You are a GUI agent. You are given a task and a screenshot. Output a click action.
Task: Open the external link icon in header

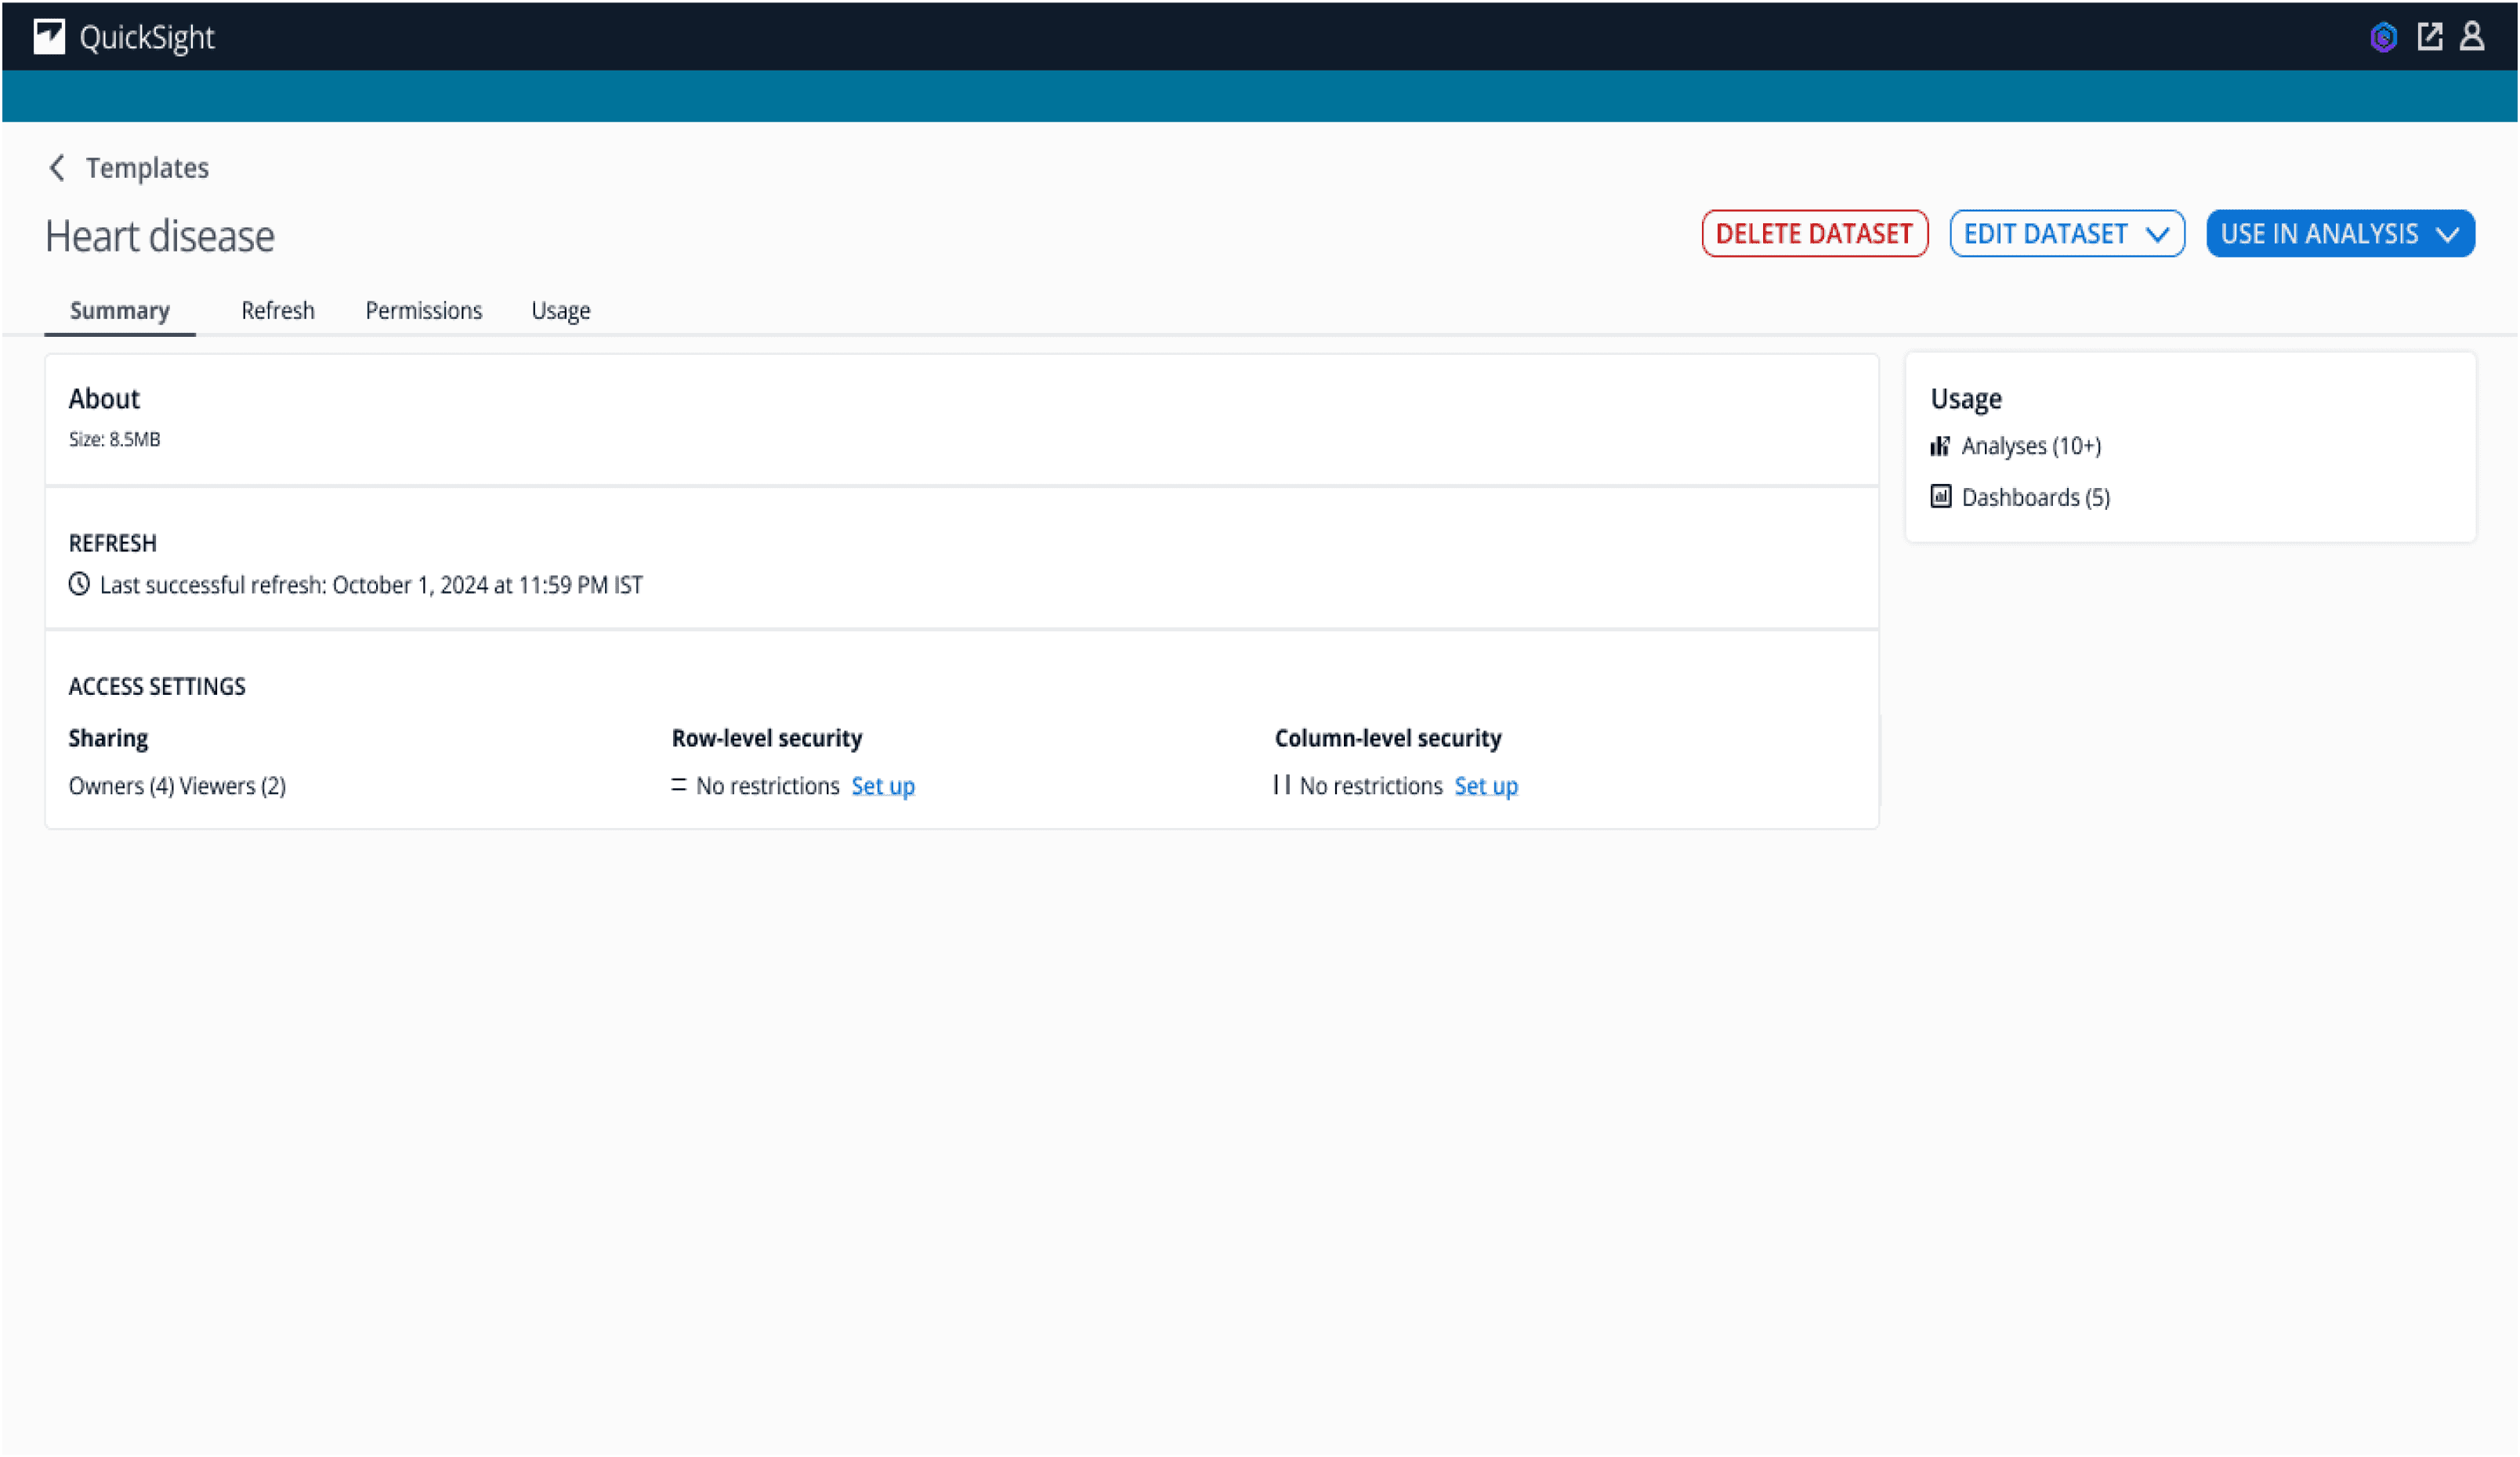coord(2429,37)
